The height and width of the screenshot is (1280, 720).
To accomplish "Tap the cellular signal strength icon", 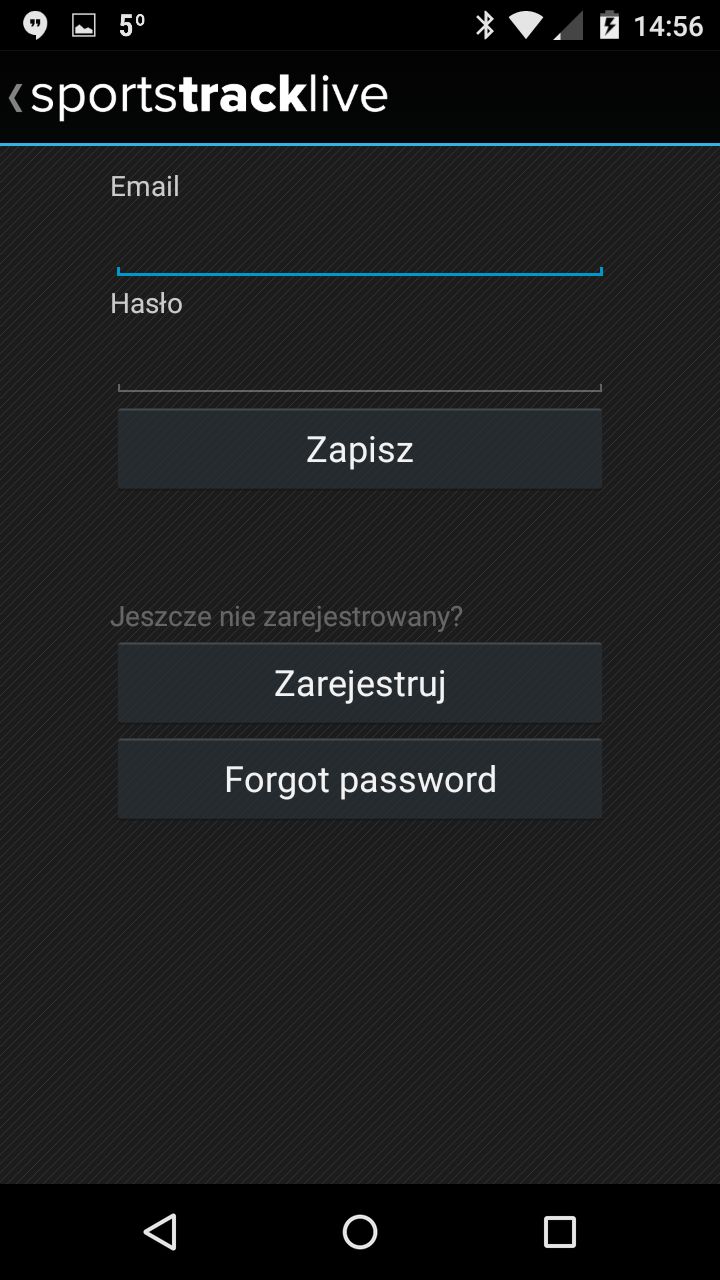I will 567,25.
